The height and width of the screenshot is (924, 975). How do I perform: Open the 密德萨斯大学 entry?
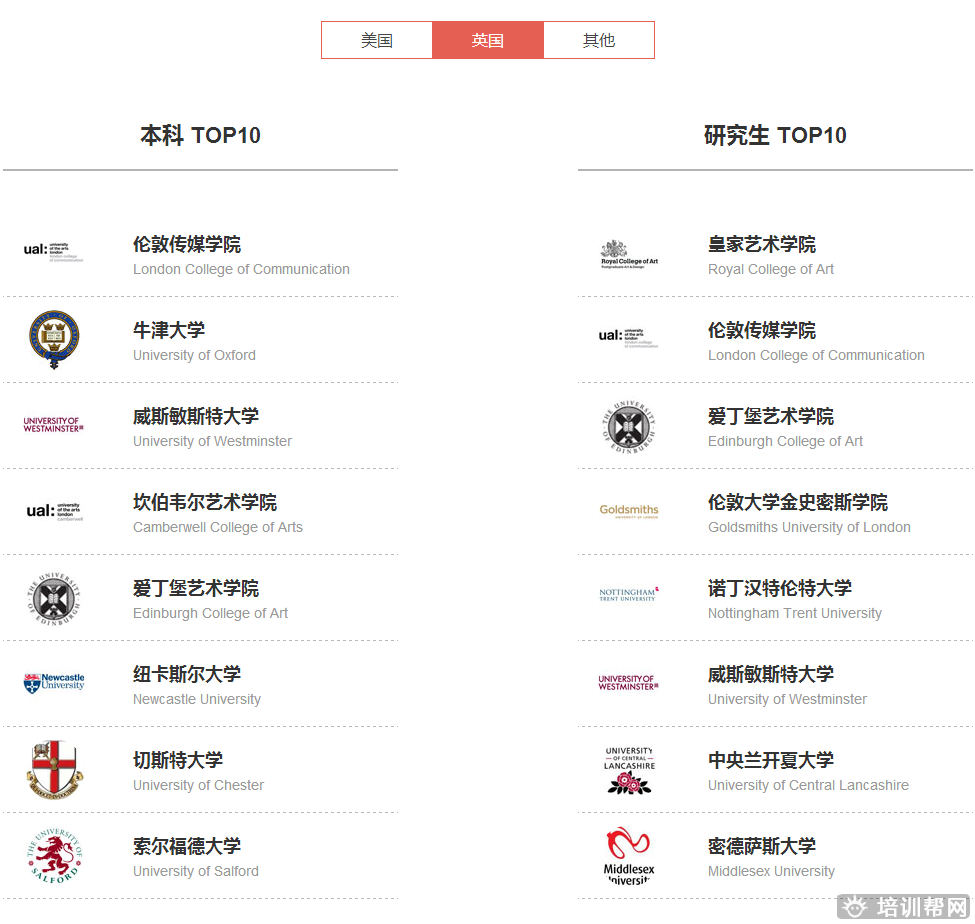762,846
